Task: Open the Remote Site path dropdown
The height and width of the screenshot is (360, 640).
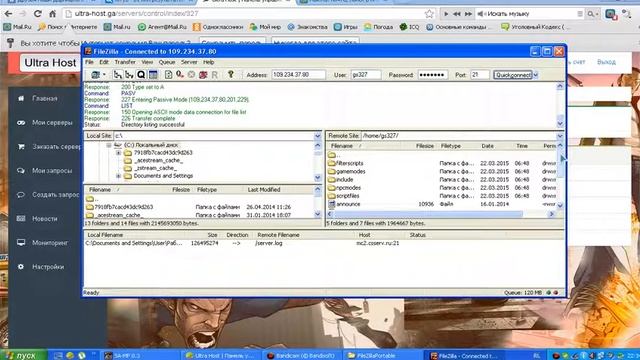Action: 560,136
